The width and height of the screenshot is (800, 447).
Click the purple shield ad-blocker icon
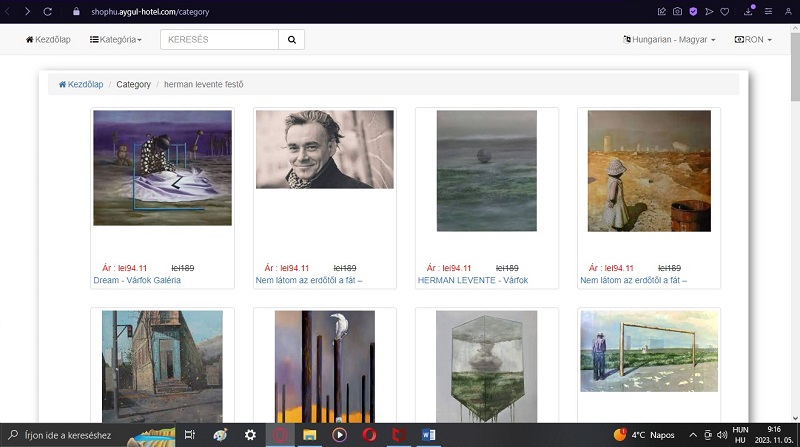[x=693, y=11]
